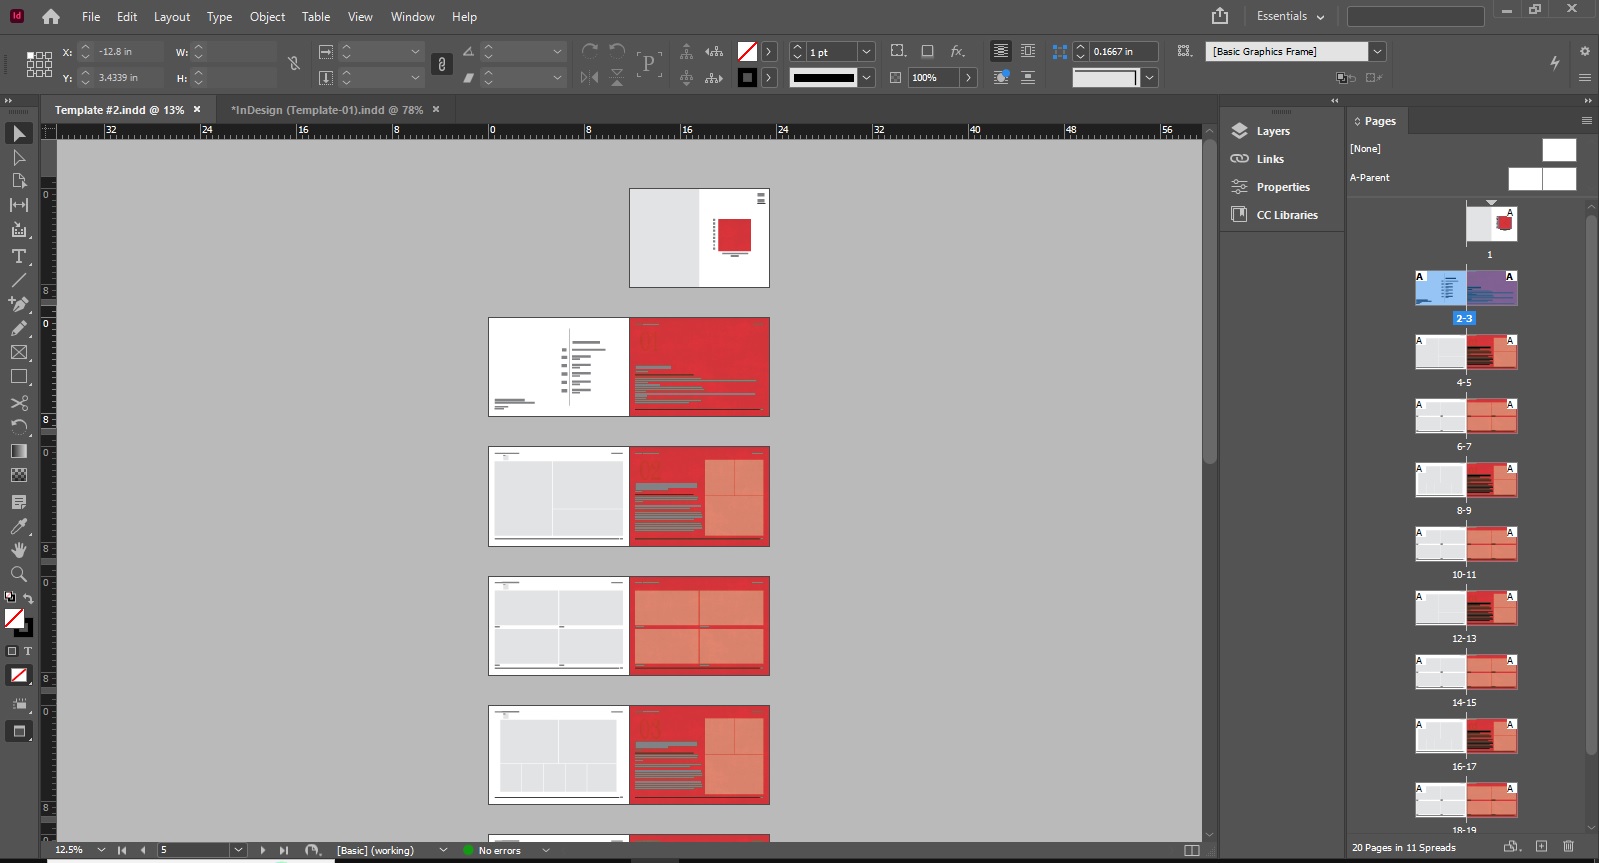Toggle constrain proportions for width and height

click(x=293, y=64)
